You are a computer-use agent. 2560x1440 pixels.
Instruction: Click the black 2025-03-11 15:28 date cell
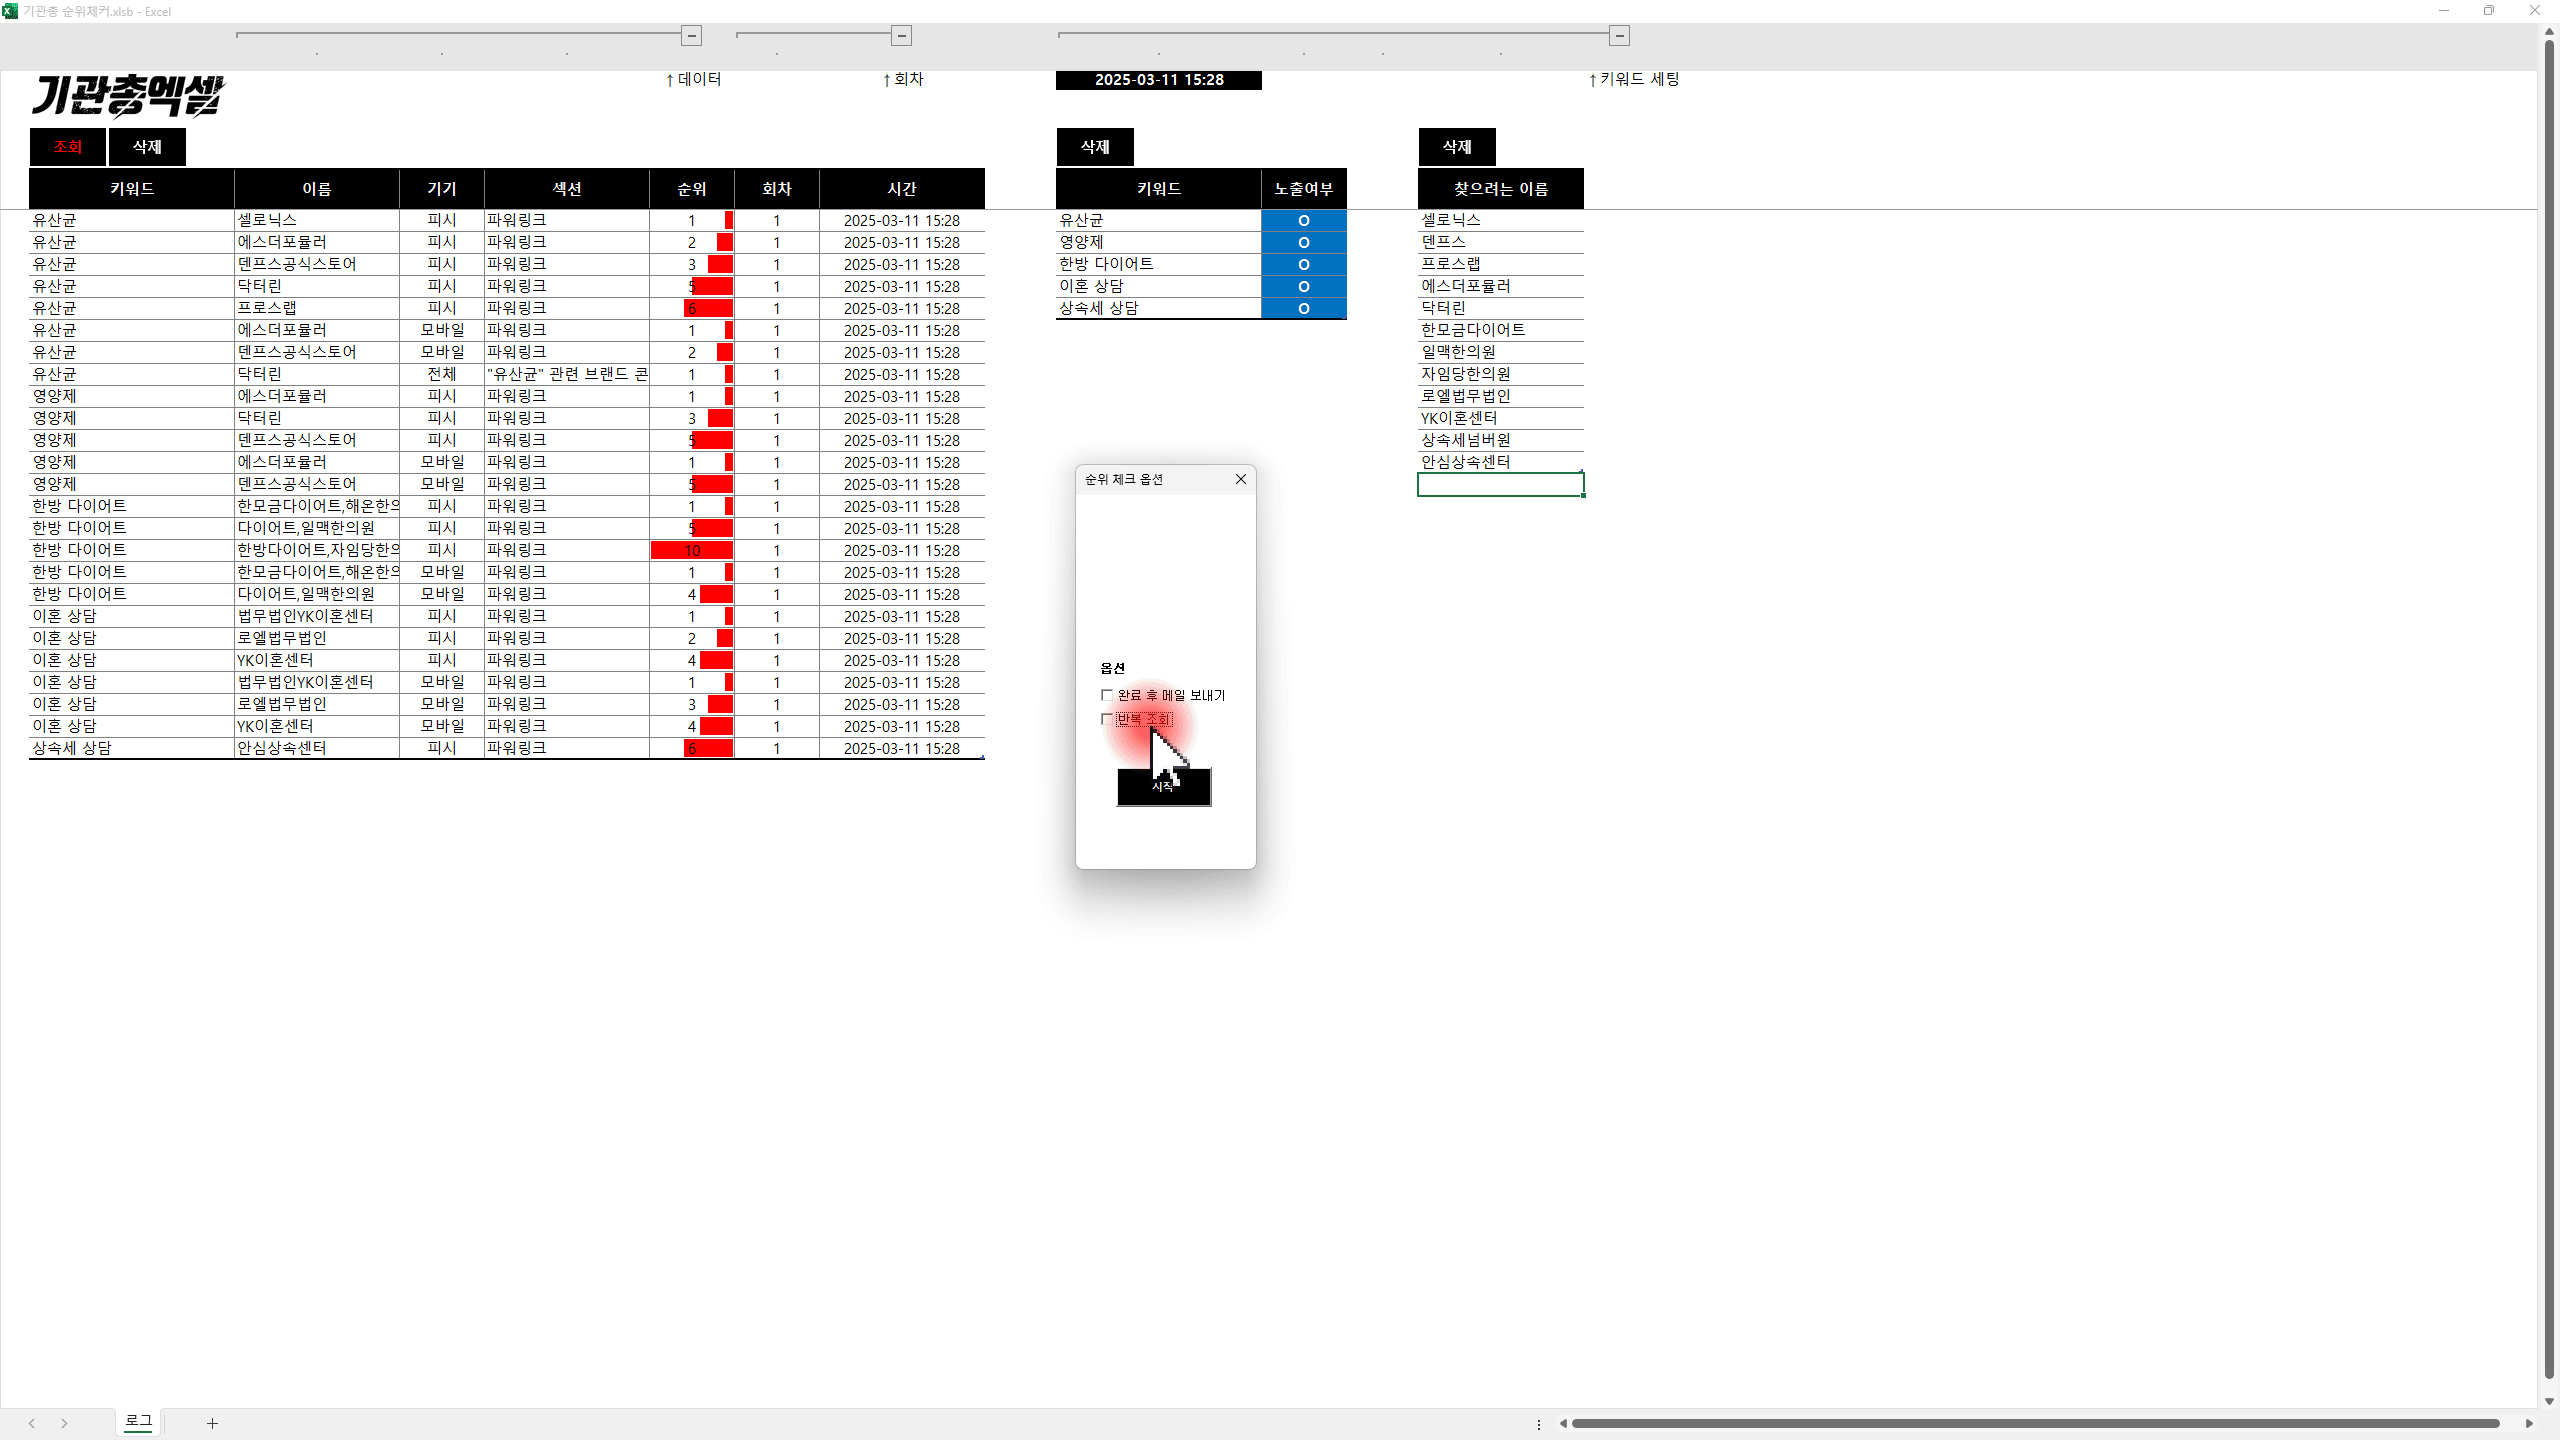click(1159, 80)
